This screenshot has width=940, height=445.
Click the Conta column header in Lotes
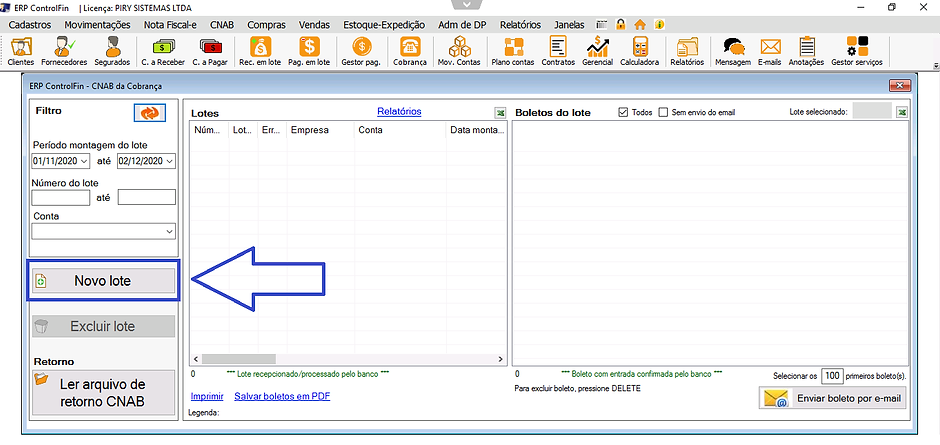tap(399, 130)
